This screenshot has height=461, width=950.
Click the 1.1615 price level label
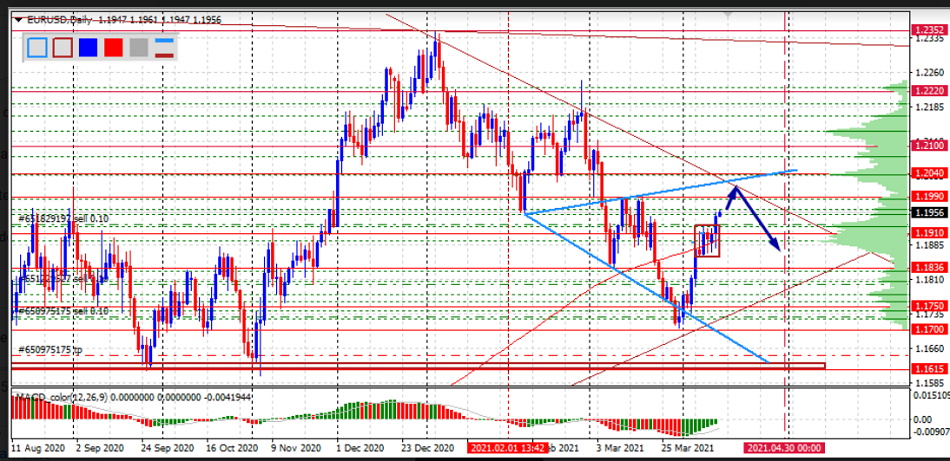[x=929, y=369]
